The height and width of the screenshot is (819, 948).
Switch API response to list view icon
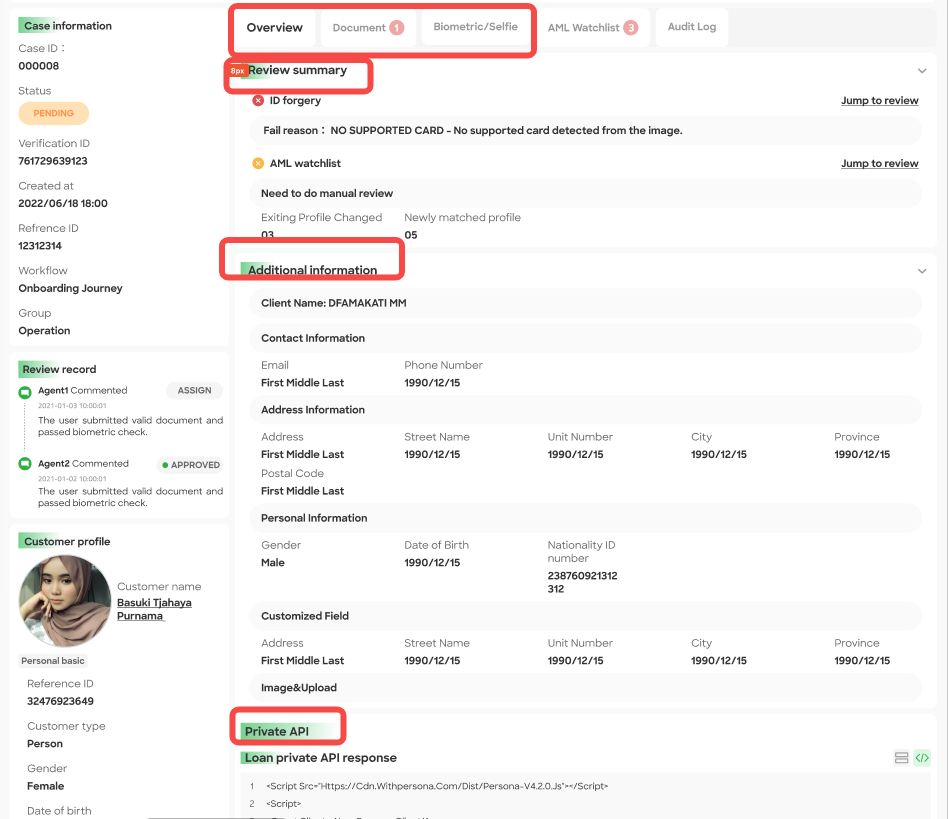(901, 758)
